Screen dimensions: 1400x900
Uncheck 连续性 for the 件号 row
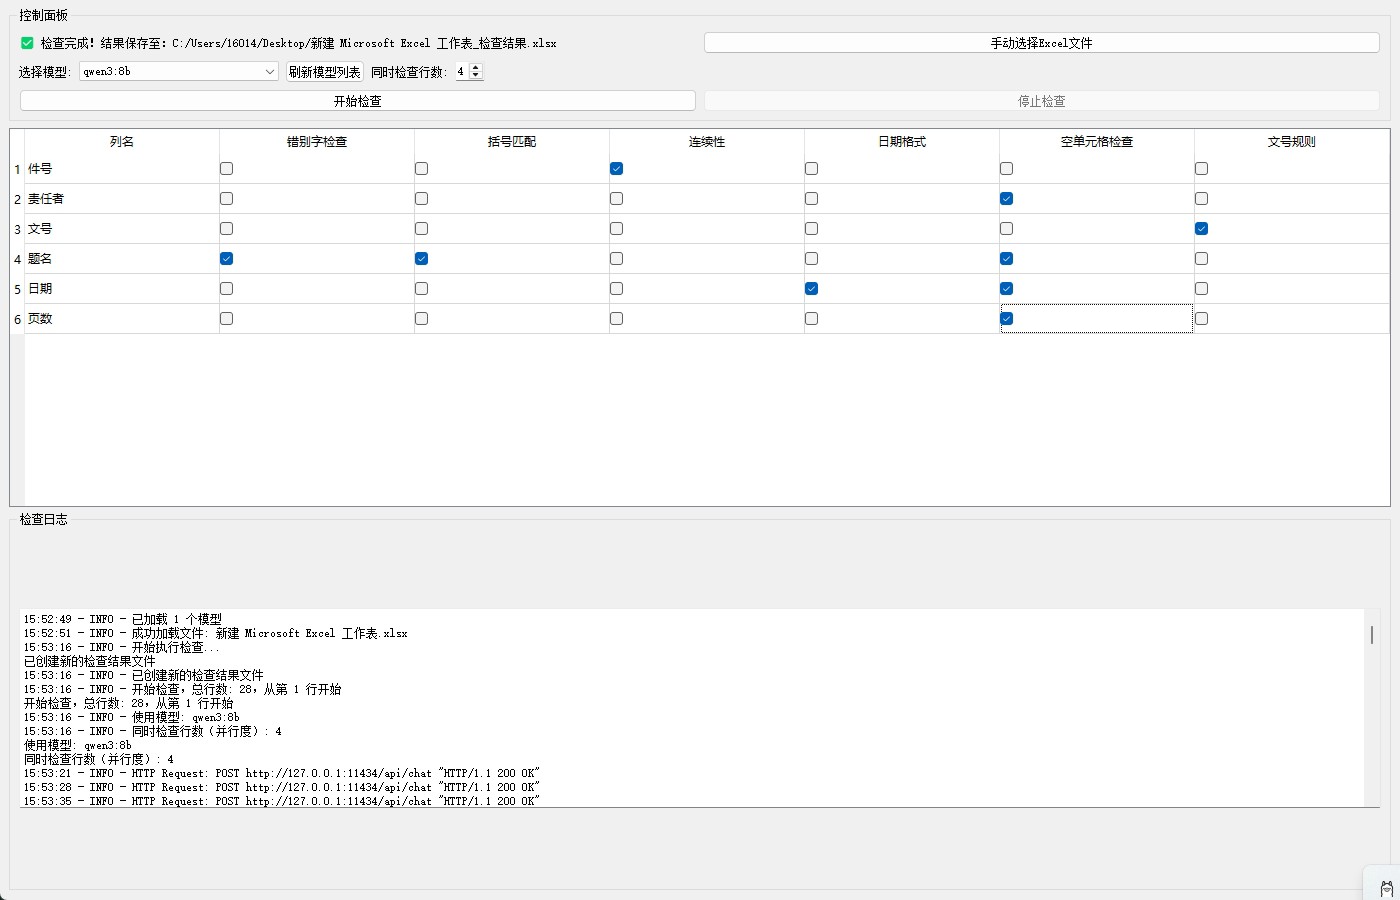point(616,169)
